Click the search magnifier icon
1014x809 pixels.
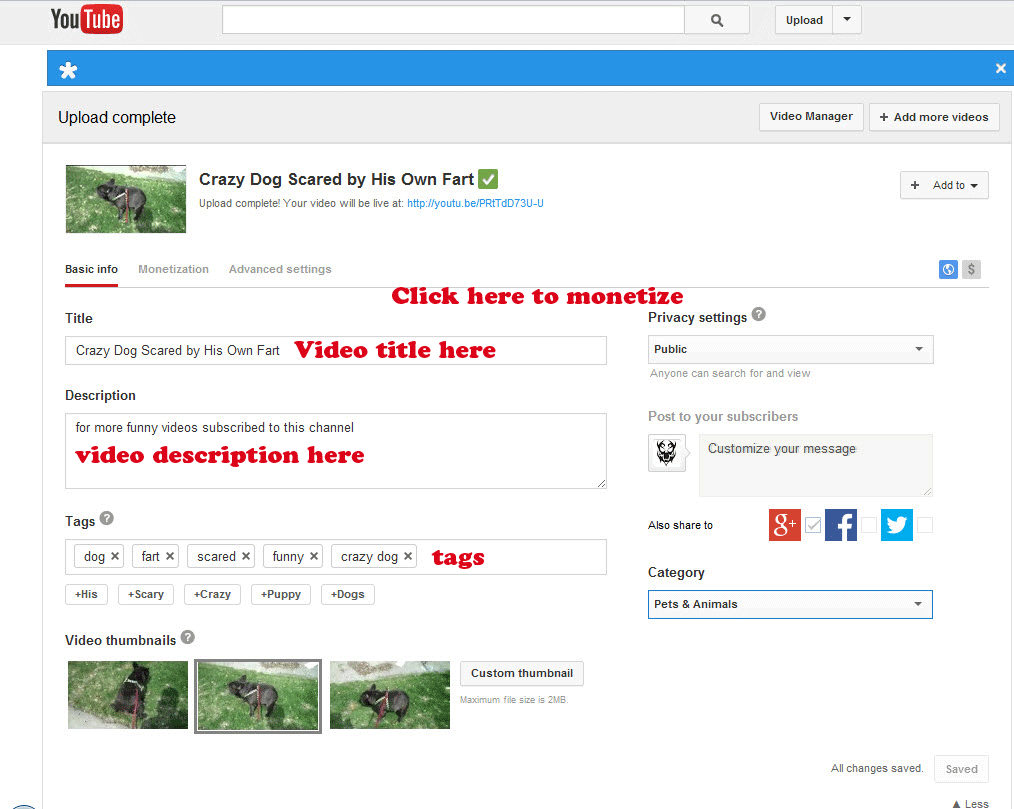click(716, 19)
